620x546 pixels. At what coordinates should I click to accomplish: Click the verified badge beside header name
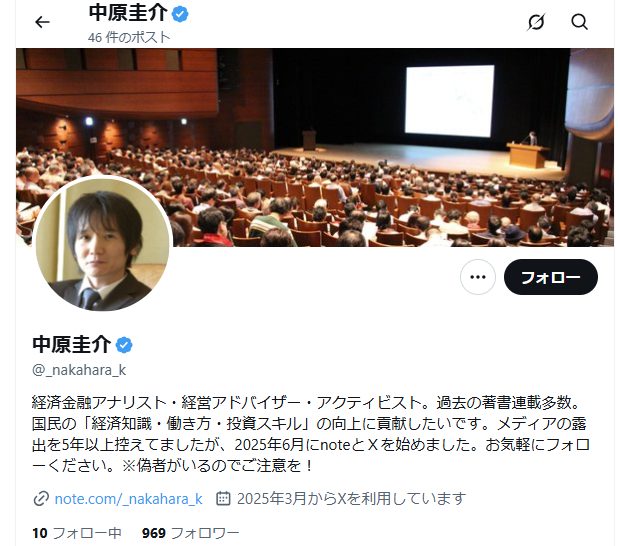click(x=180, y=14)
